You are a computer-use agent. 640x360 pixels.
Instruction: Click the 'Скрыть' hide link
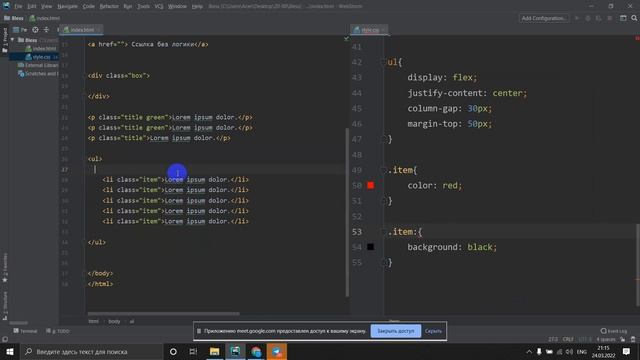pyautogui.click(x=433, y=331)
